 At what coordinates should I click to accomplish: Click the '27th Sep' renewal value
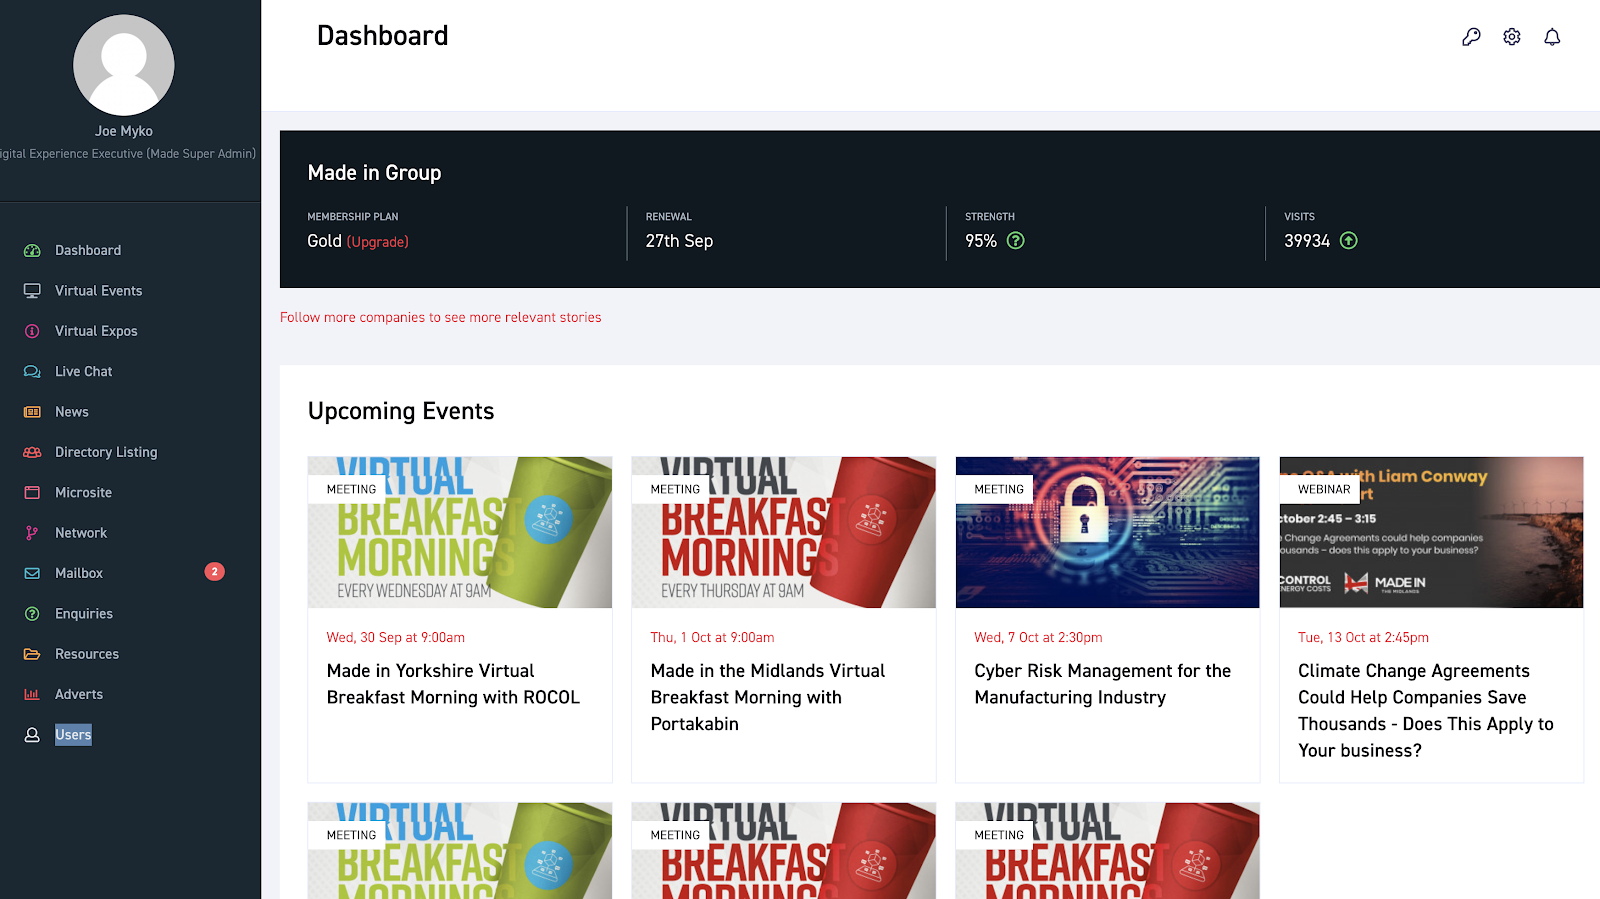pyautogui.click(x=679, y=241)
